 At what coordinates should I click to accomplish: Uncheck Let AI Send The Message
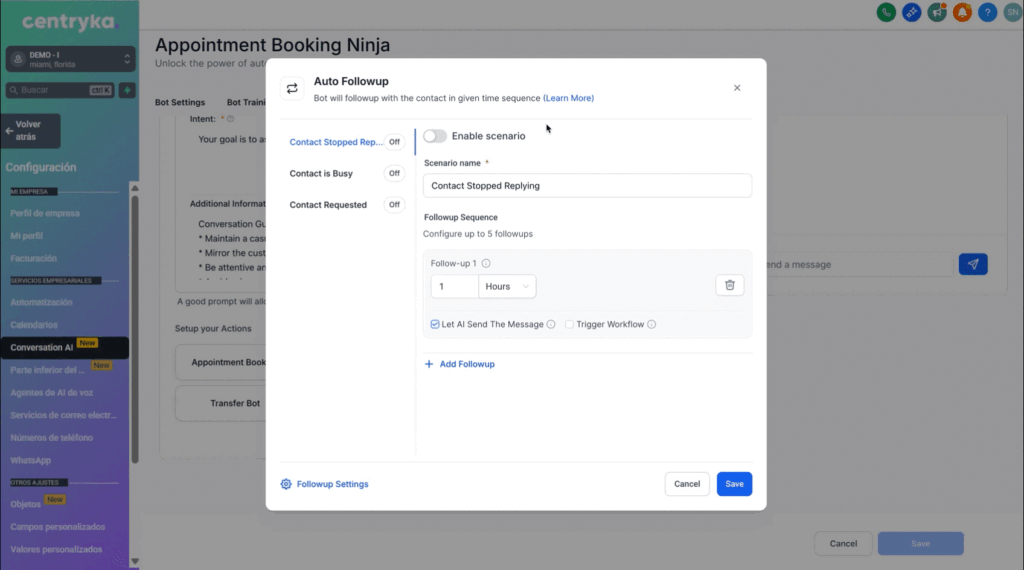tap(435, 324)
